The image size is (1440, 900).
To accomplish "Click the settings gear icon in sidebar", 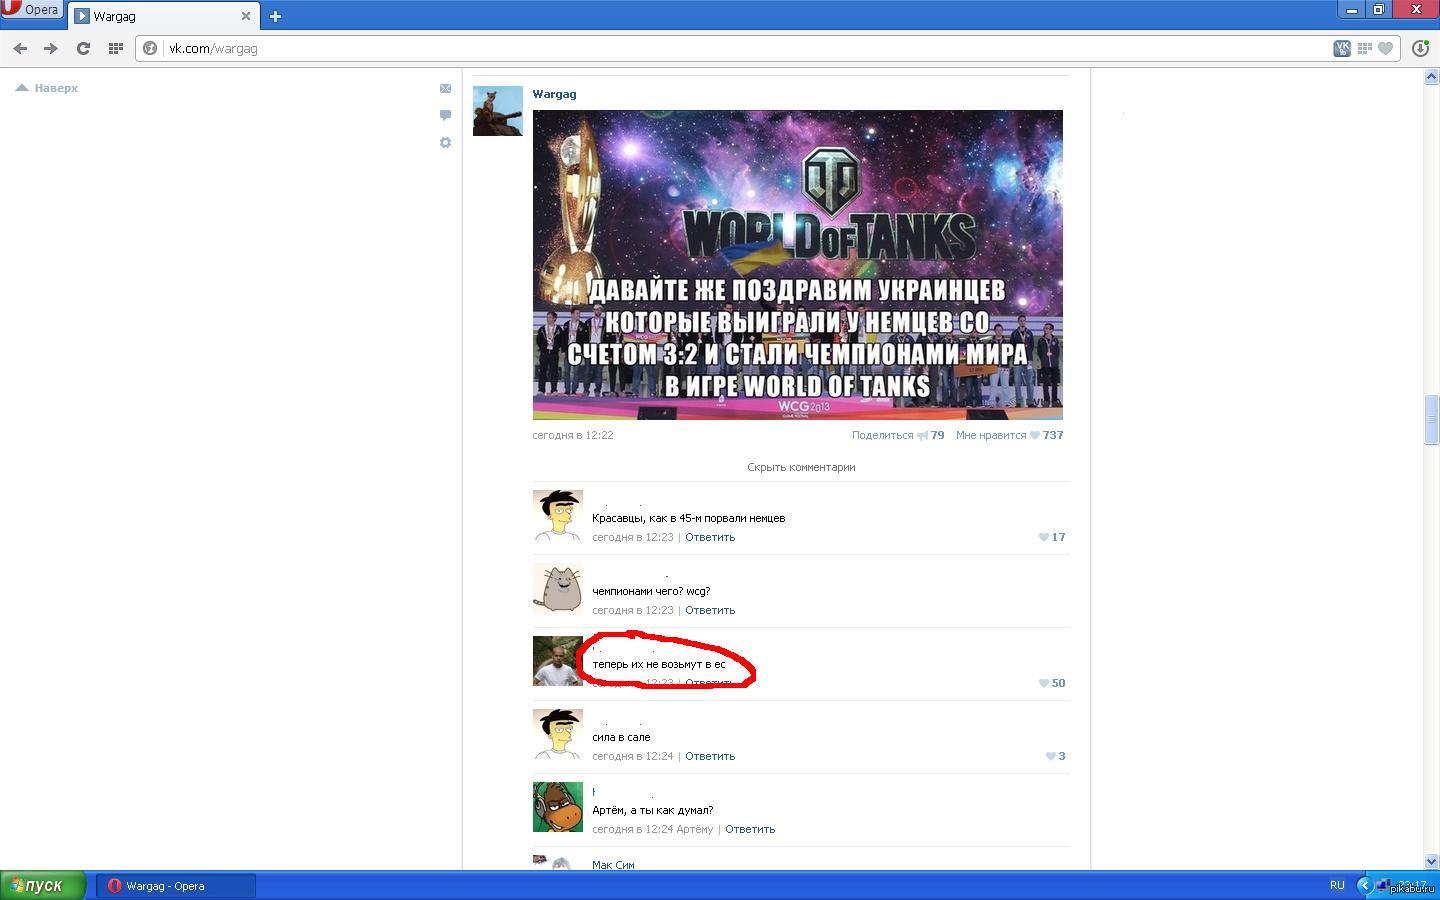I will [445, 143].
